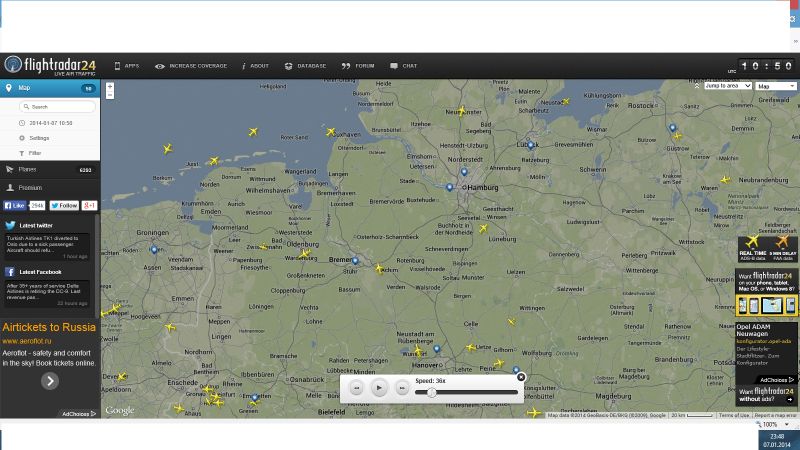800x450 pixels.
Task: Click the airport marker at Lübeck
Action: (x=531, y=145)
